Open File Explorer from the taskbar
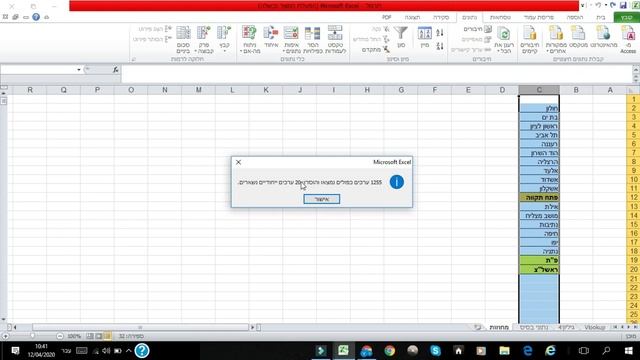Screen dimensions: 640x360 pos(504,351)
